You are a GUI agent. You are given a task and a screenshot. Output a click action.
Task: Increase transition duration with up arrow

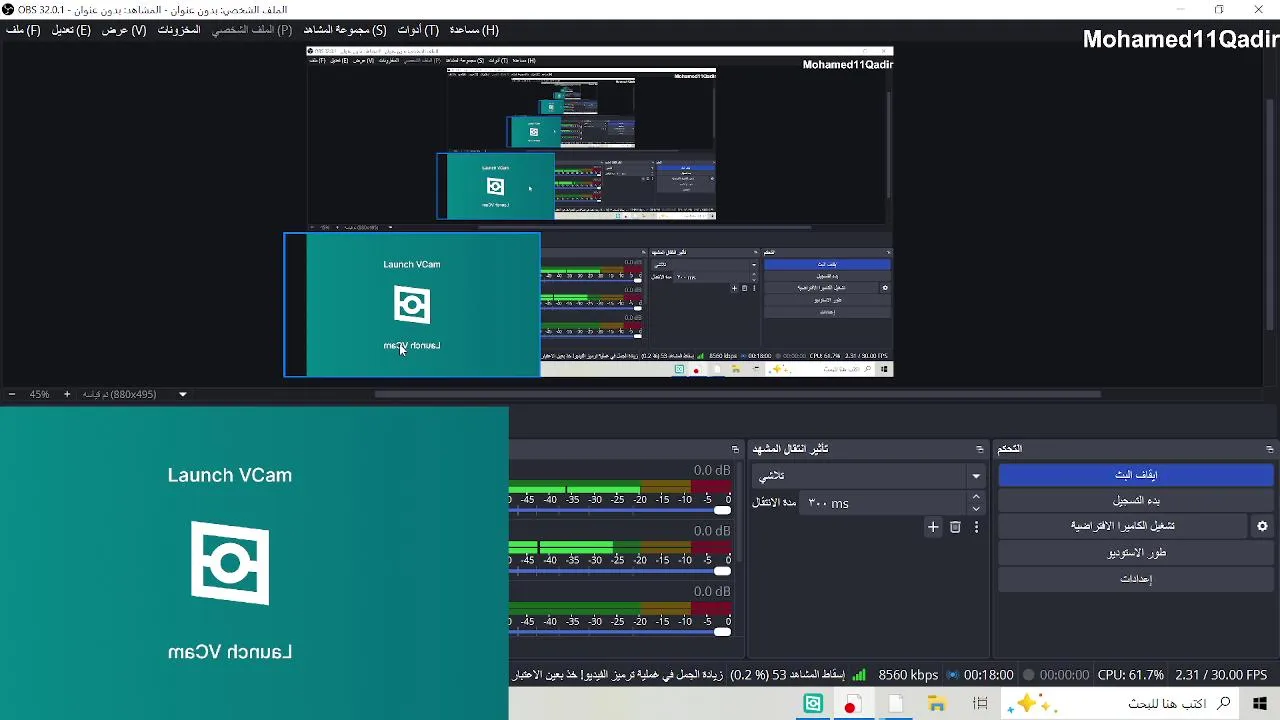pos(977,497)
